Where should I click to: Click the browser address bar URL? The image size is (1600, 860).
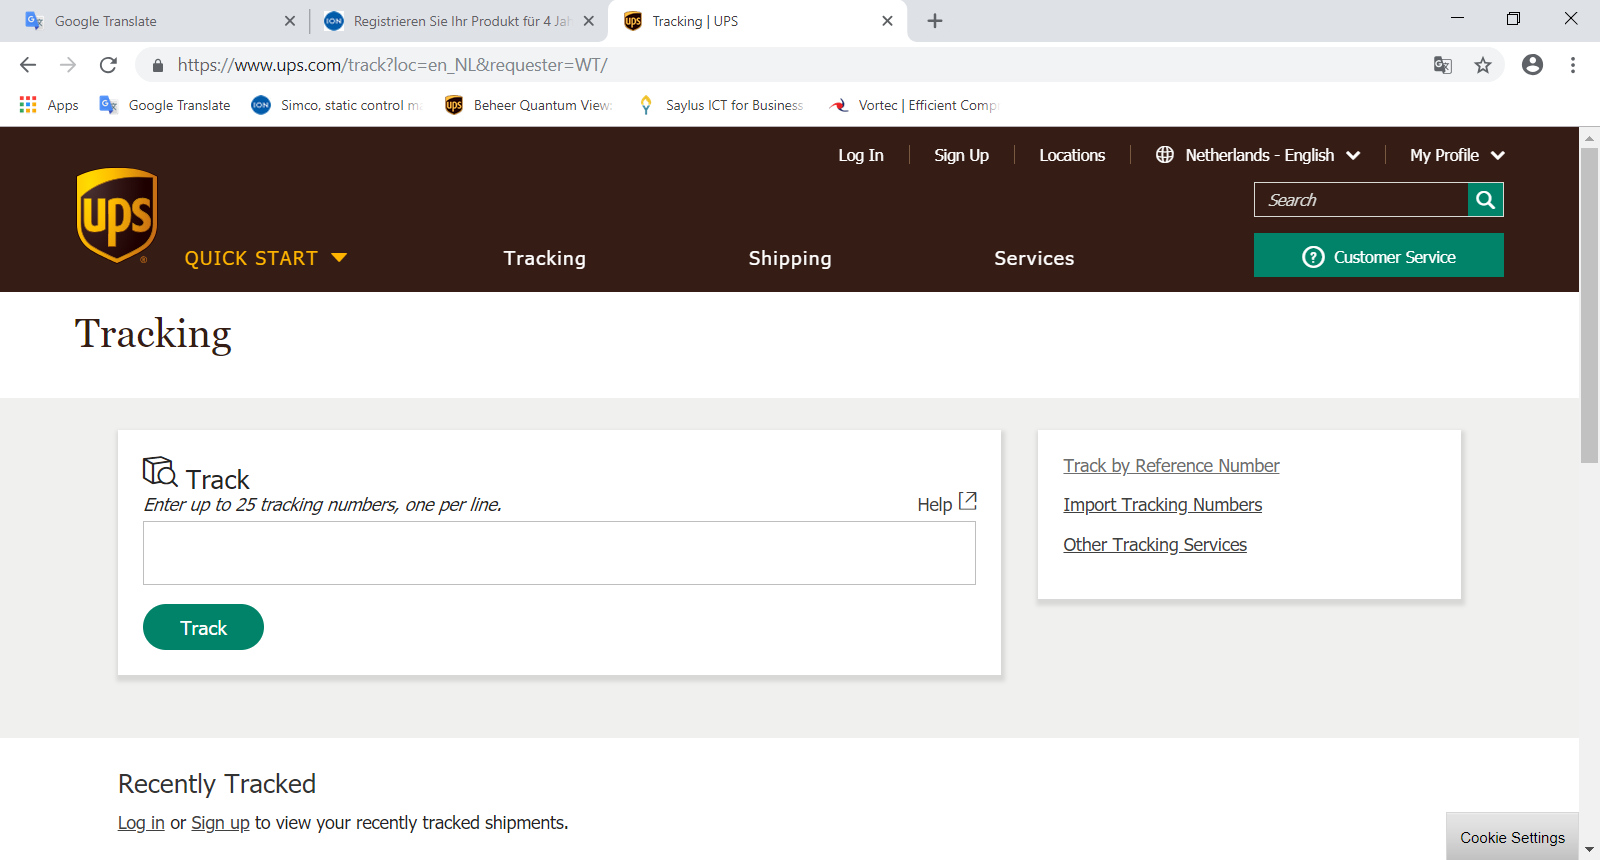pos(393,65)
